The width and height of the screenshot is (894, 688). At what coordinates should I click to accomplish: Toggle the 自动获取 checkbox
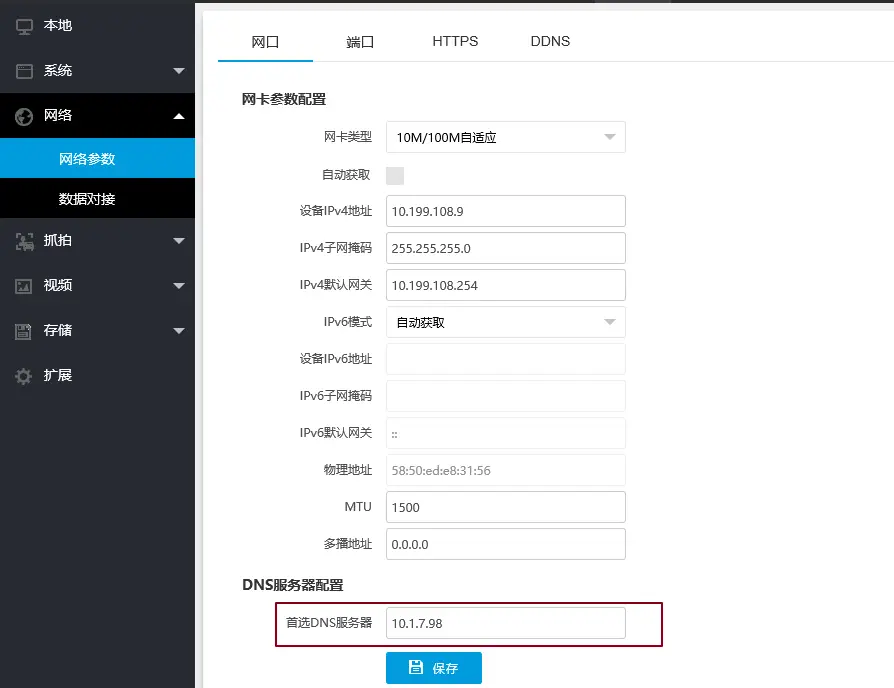click(x=395, y=176)
